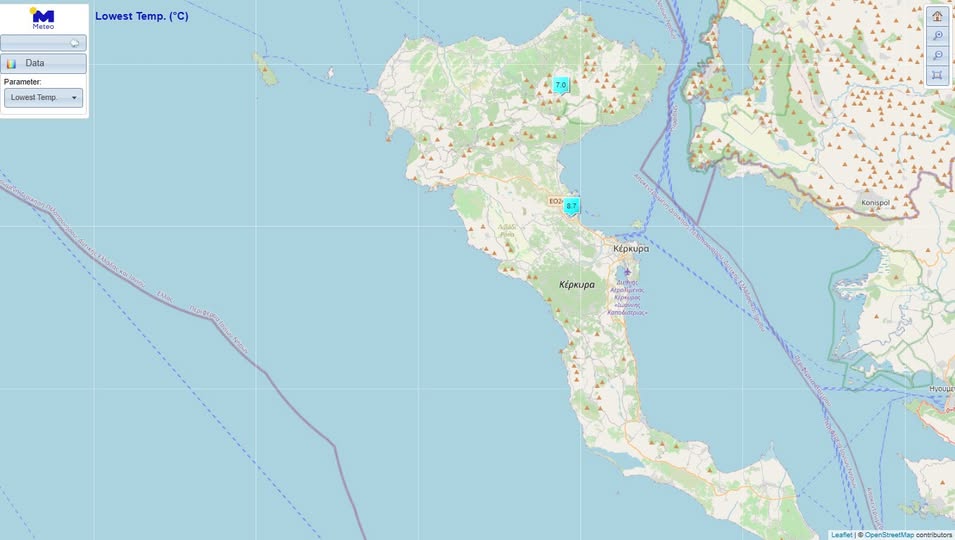Click the cloud icon in the left panel
The image size is (955, 540).
74,43
